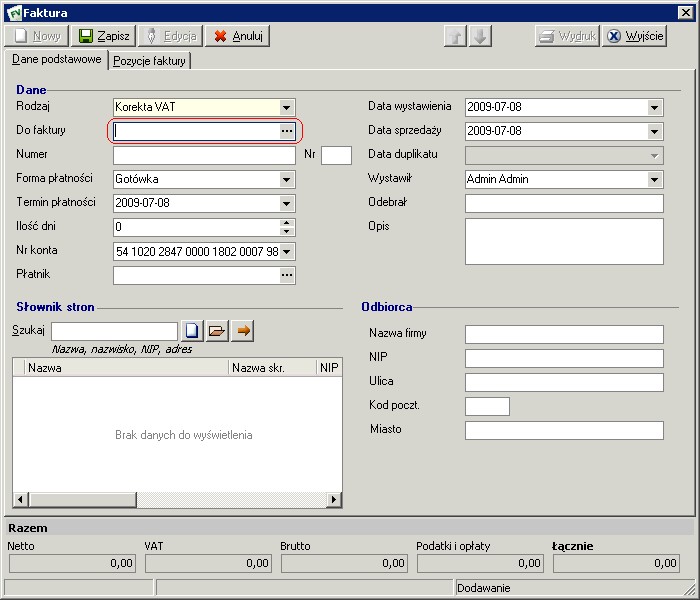Click the Opis text area
The image size is (700, 600).
click(x=564, y=241)
